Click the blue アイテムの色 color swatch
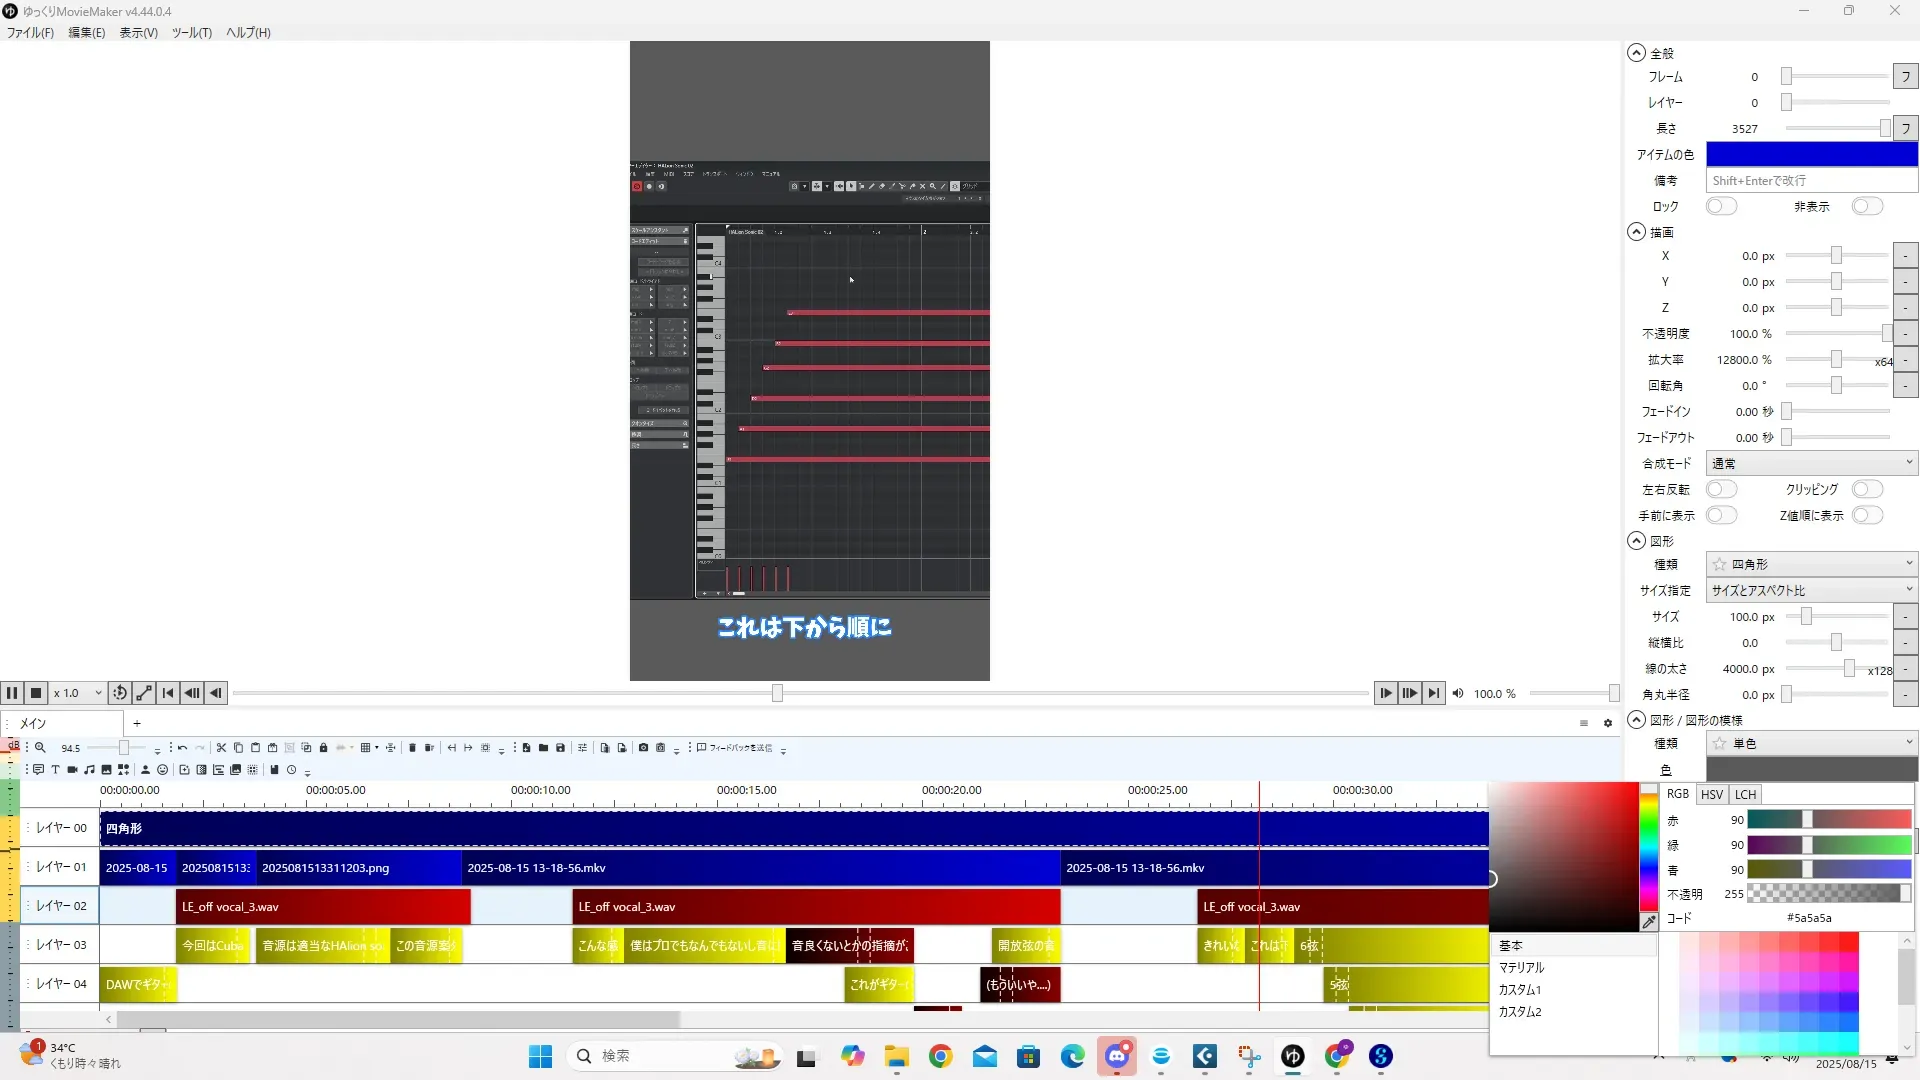Screen dimensions: 1920x1080 (x=1811, y=154)
